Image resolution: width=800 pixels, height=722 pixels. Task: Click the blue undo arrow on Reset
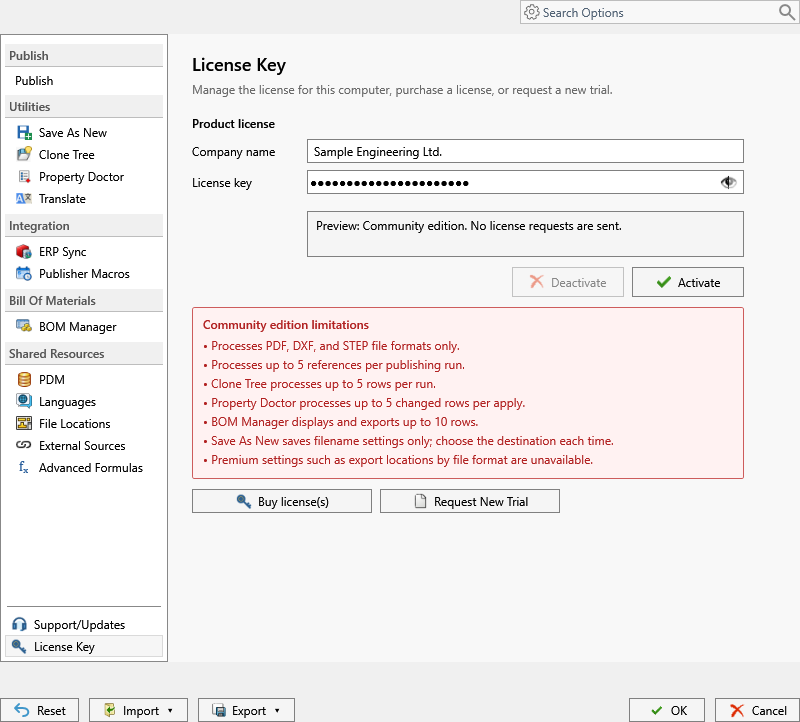[x=22, y=710]
